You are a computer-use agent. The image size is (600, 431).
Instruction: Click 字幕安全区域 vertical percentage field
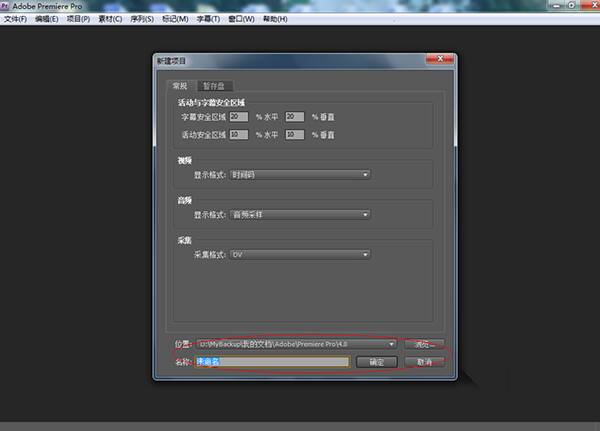pos(295,117)
